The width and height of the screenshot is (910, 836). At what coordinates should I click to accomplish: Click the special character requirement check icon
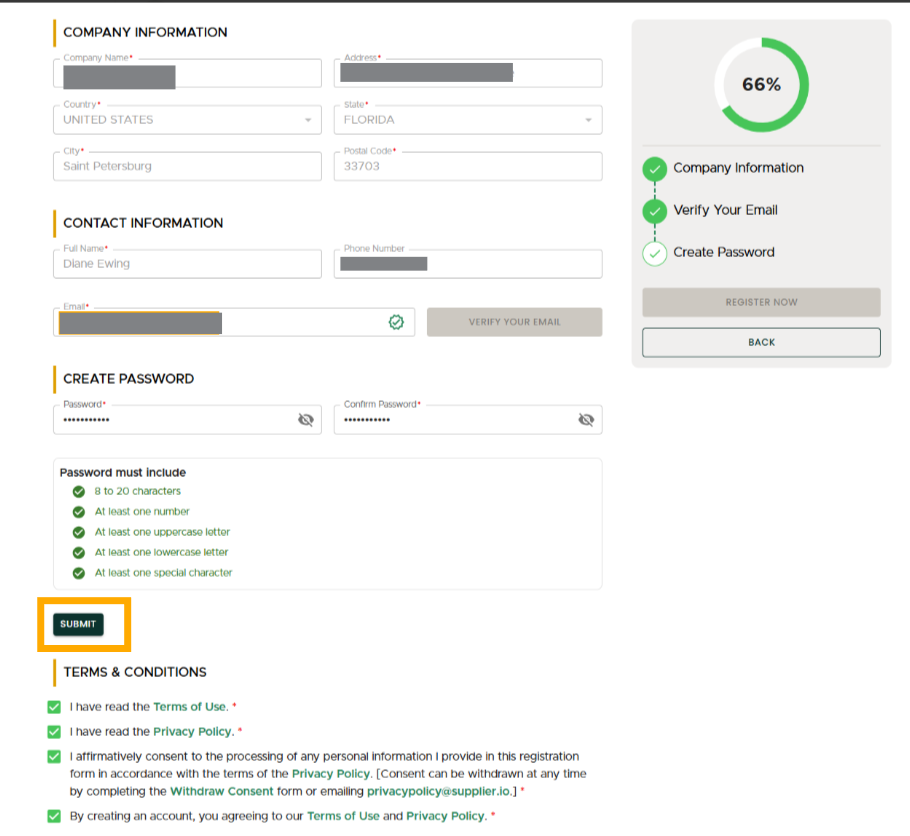coord(79,573)
